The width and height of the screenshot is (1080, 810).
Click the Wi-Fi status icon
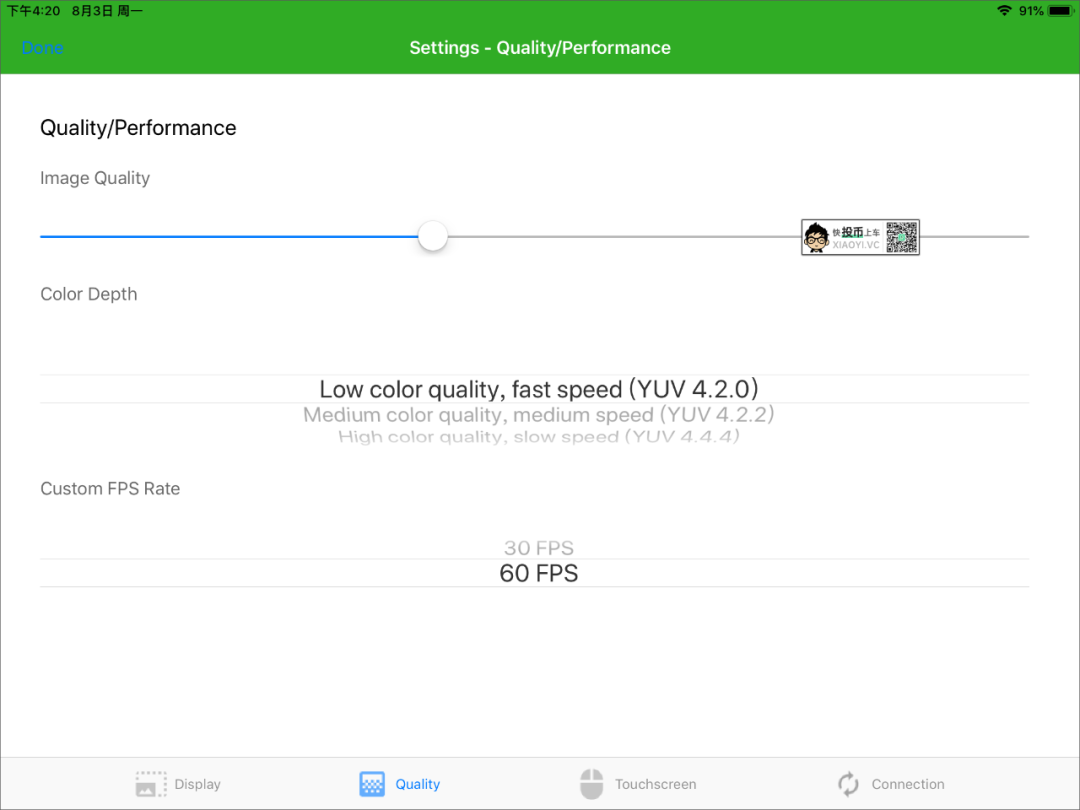pos(1004,10)
